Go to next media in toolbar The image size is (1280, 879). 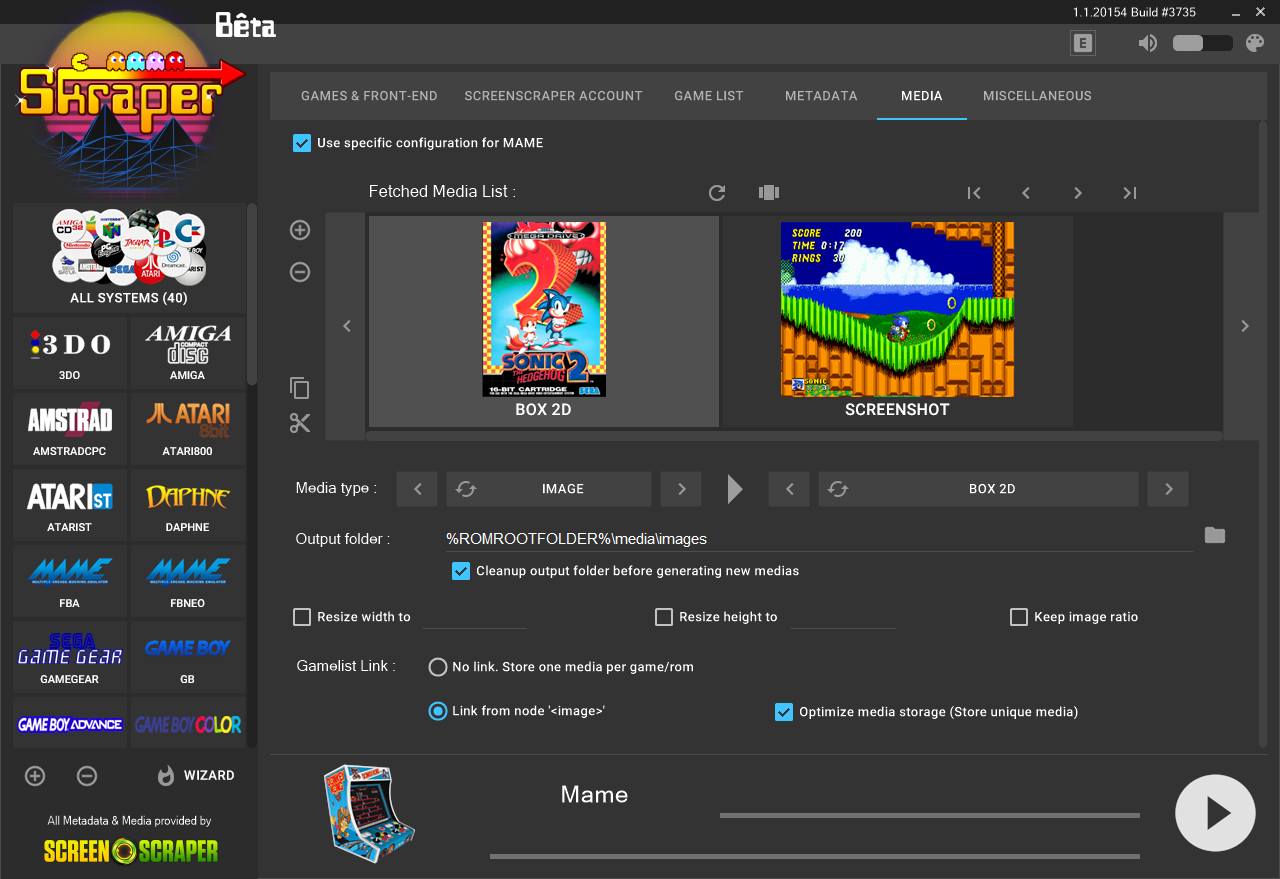[x=1078, y=193]
